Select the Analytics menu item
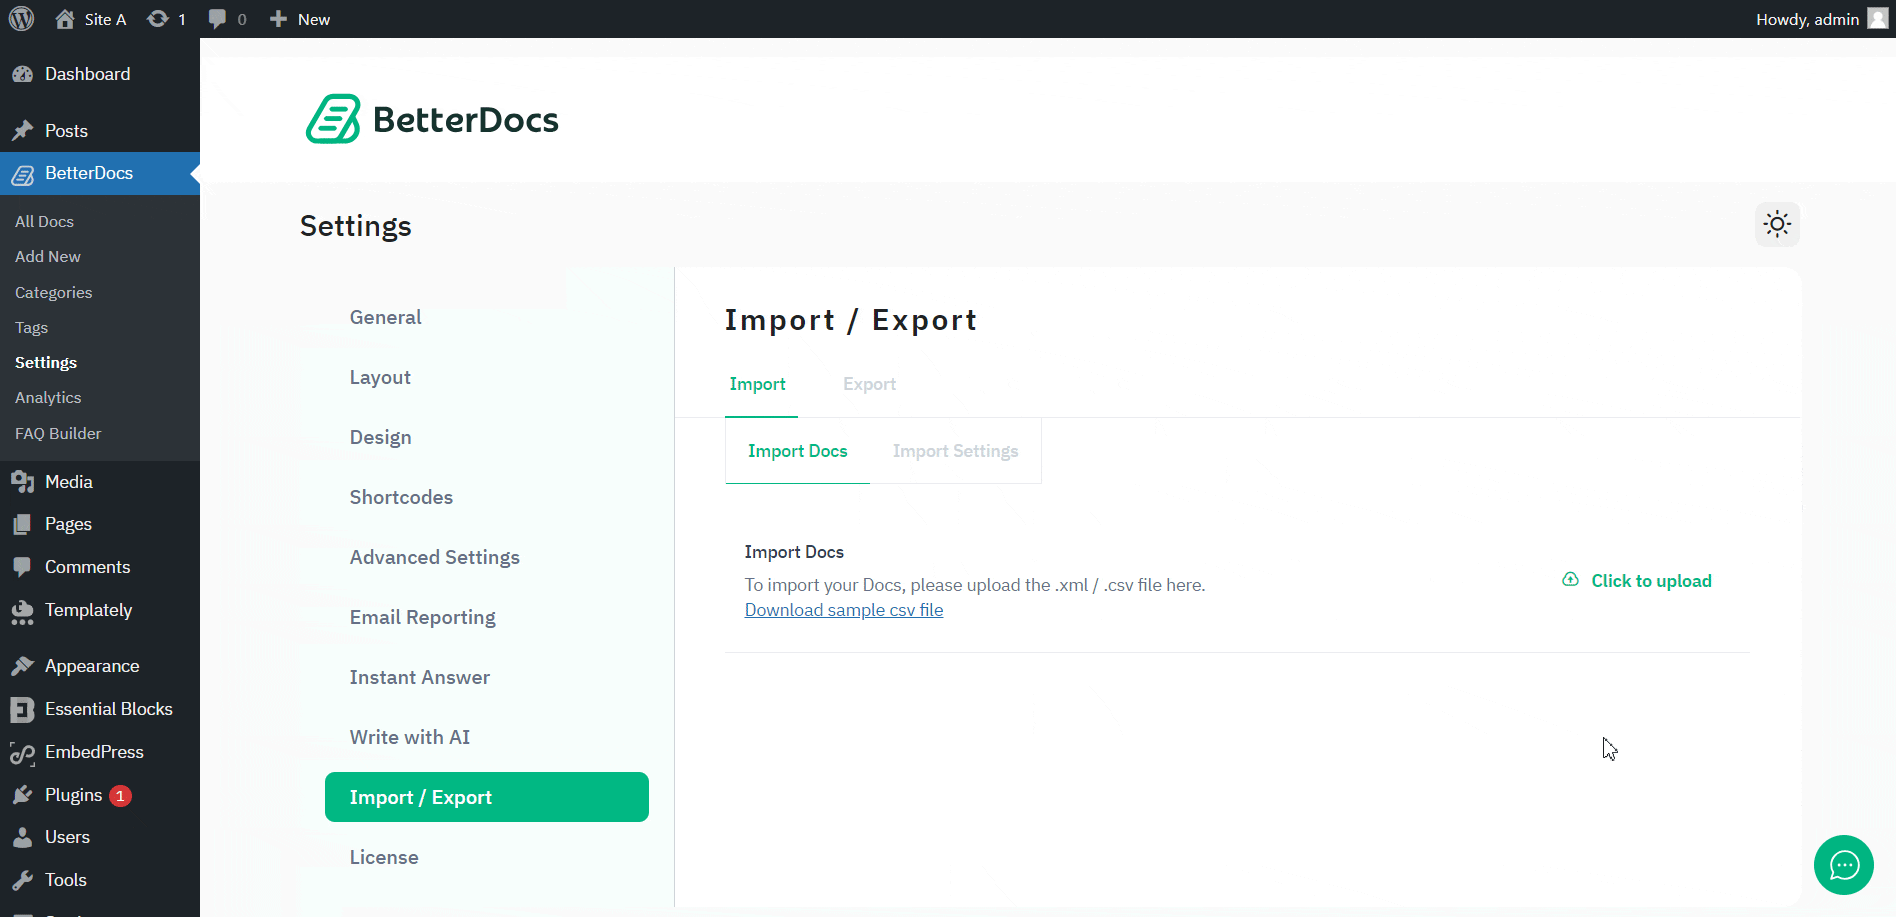The height and width of the screenshot is (918, 1898). pyautogui.click(x=47, y=397)
